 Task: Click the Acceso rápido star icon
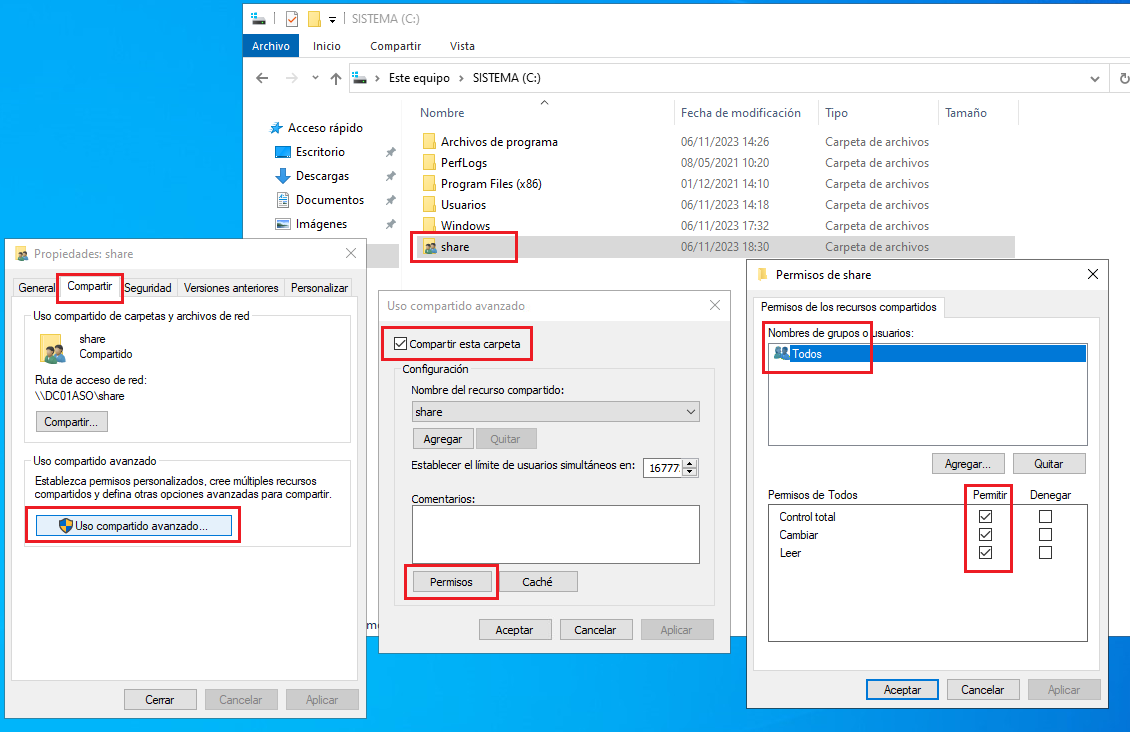(277, 127)
